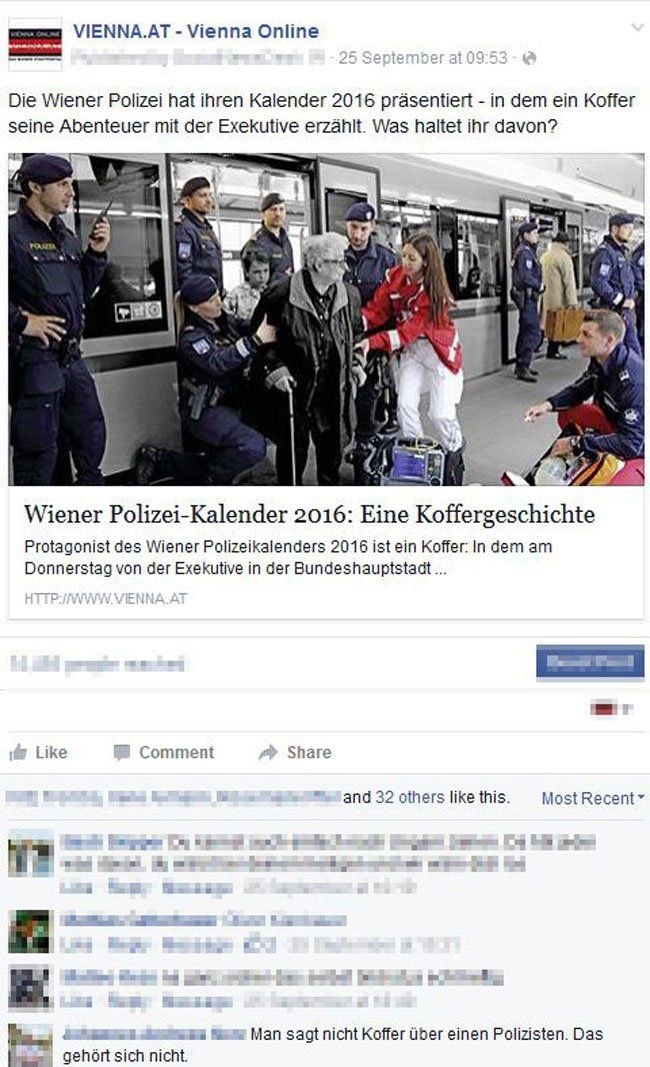The height and width of the screenshot is (1067, 650).
Task: Click the third commenter's avatar
Action: pyautogui.click(x=31, y=987)
